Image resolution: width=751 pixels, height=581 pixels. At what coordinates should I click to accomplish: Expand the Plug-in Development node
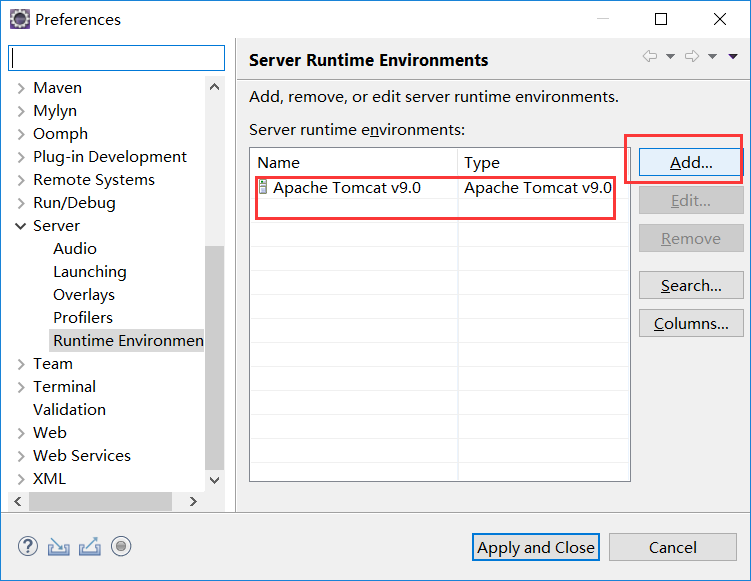click(x=21, y=157)
